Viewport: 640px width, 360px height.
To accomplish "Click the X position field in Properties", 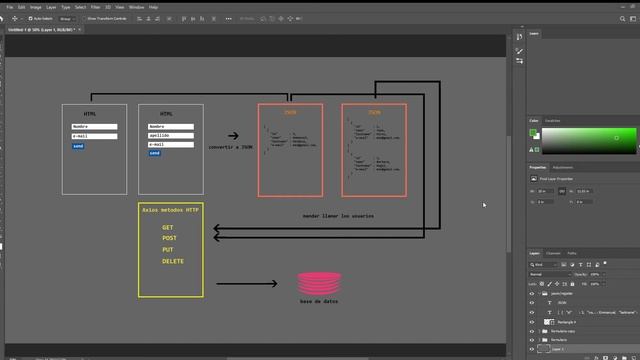I will pyautogui.click(x=545, y=202).
